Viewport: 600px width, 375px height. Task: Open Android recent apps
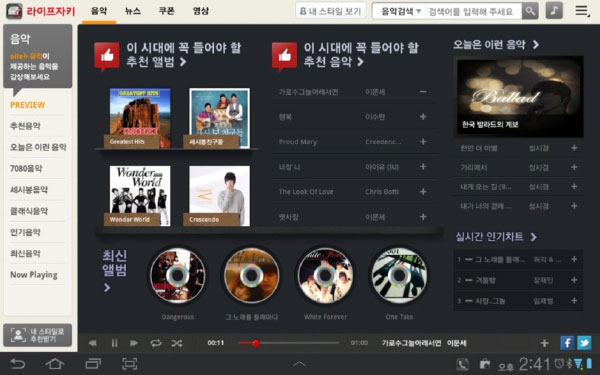93,364
